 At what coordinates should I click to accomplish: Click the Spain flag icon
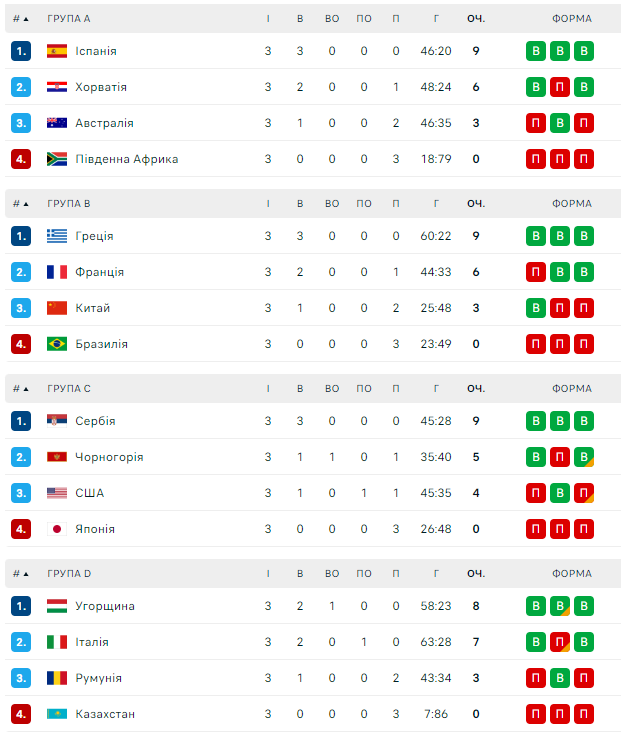pyautogui.click(x=57, y=51)
